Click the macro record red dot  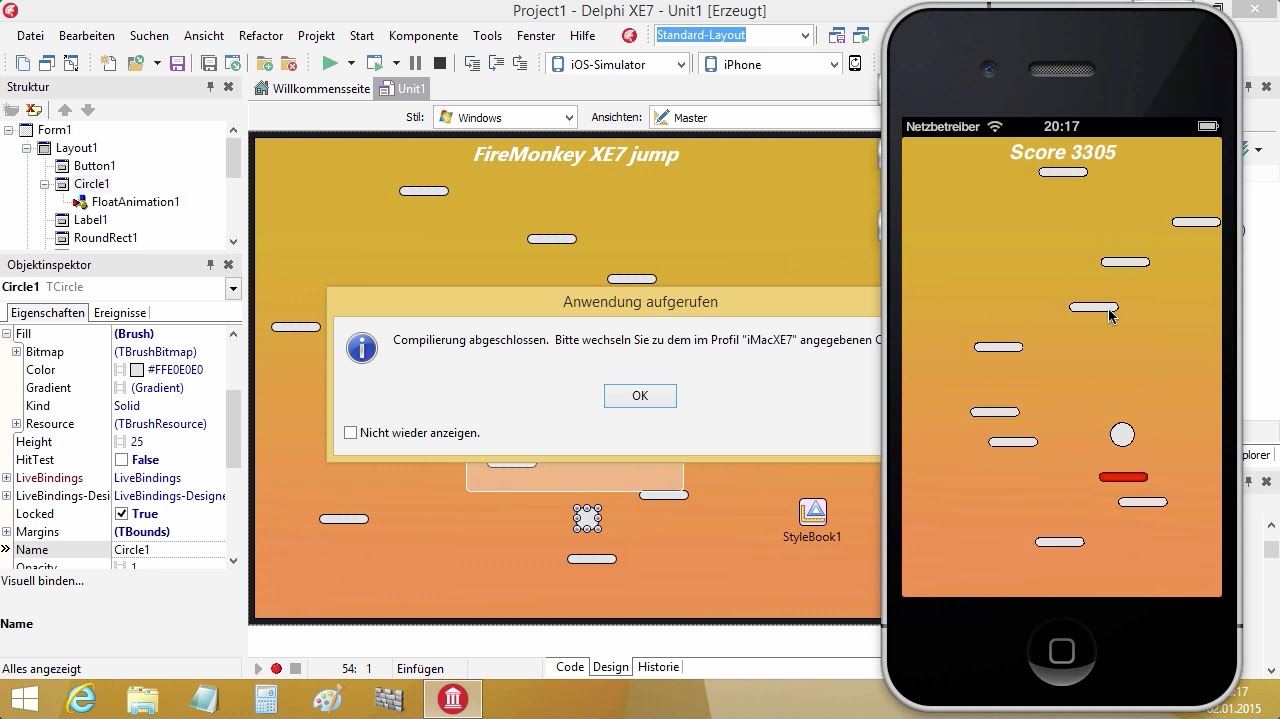coord(276,668)
